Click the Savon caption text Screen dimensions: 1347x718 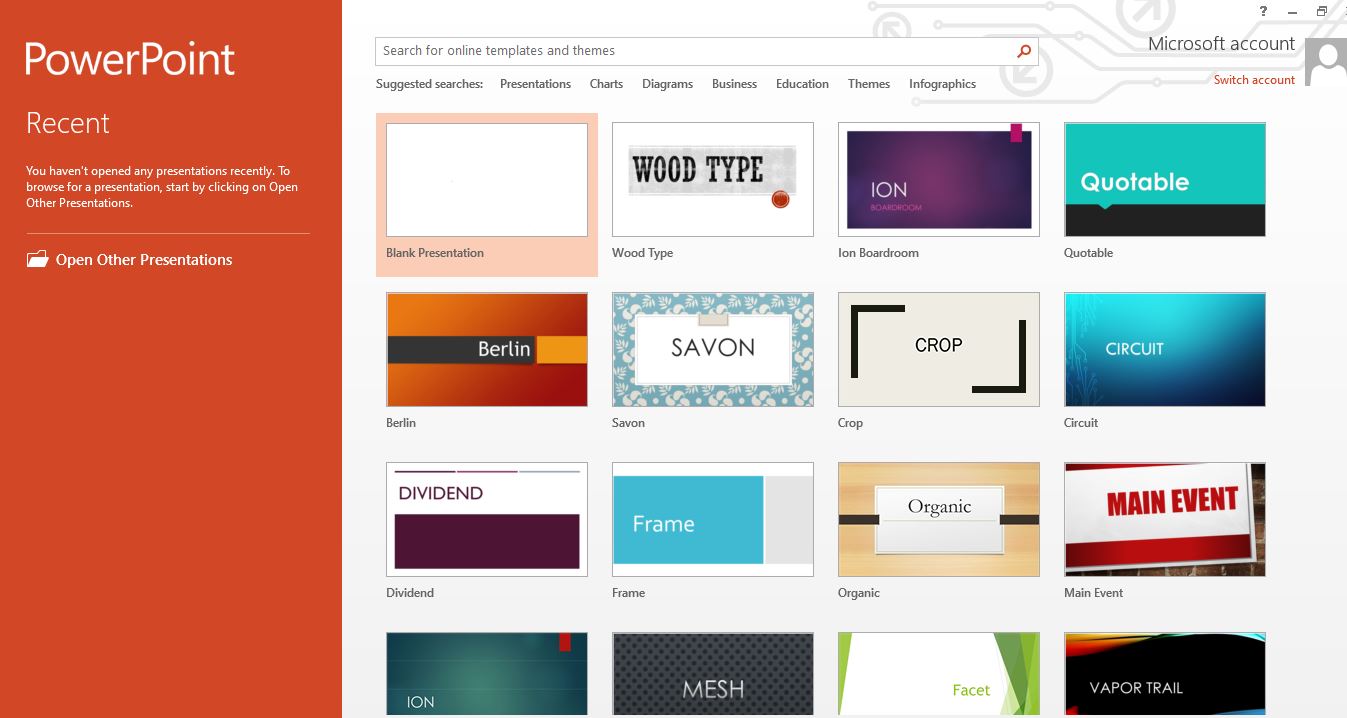(628, 423)
